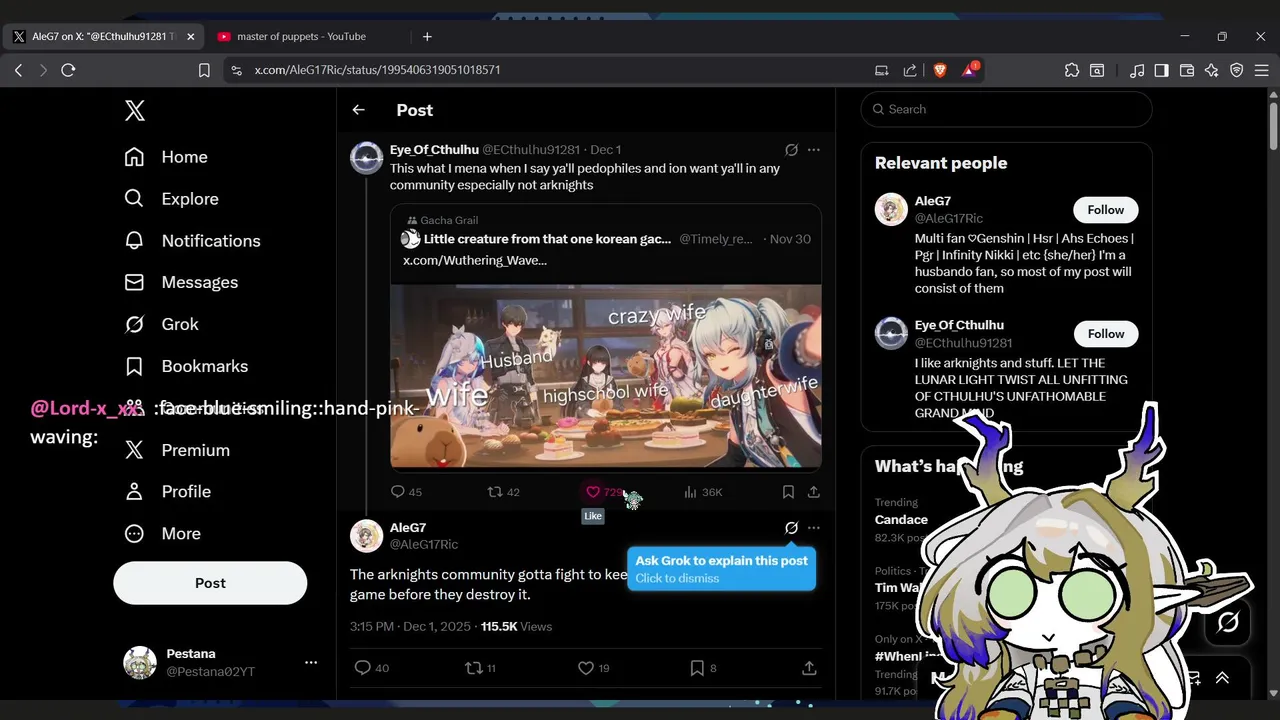Open AleG7 author name on post
The image size is (1280, 720).
(x=408, y=528)
